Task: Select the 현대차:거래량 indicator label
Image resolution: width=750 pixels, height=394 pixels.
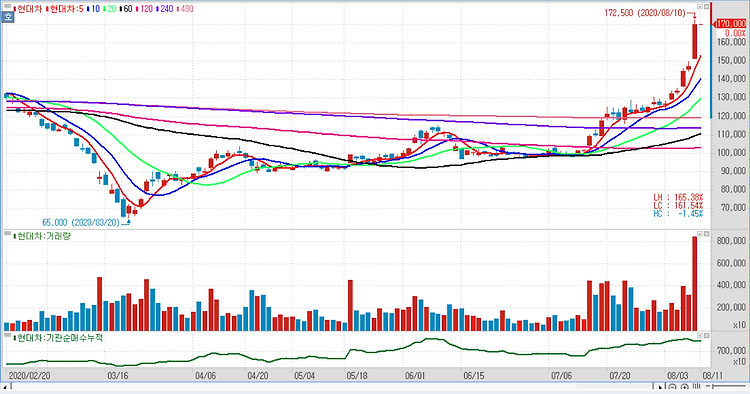Action: click(42, 236)
